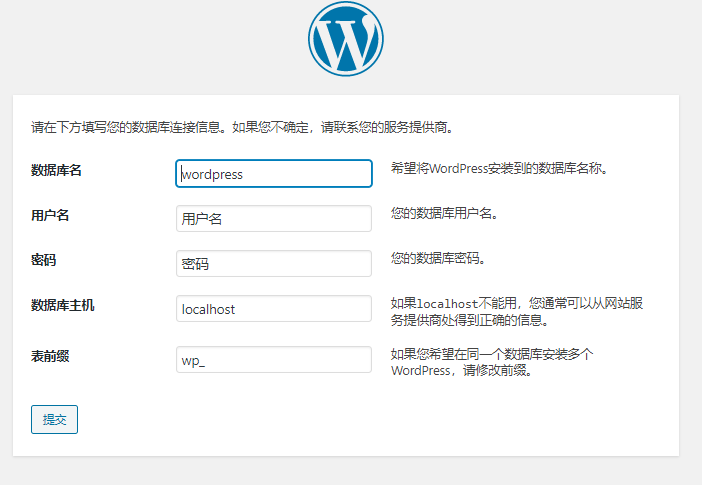Click the bold 表前缀 label
The height and width of the screenshot is (485, 702).
pos(50,356)
